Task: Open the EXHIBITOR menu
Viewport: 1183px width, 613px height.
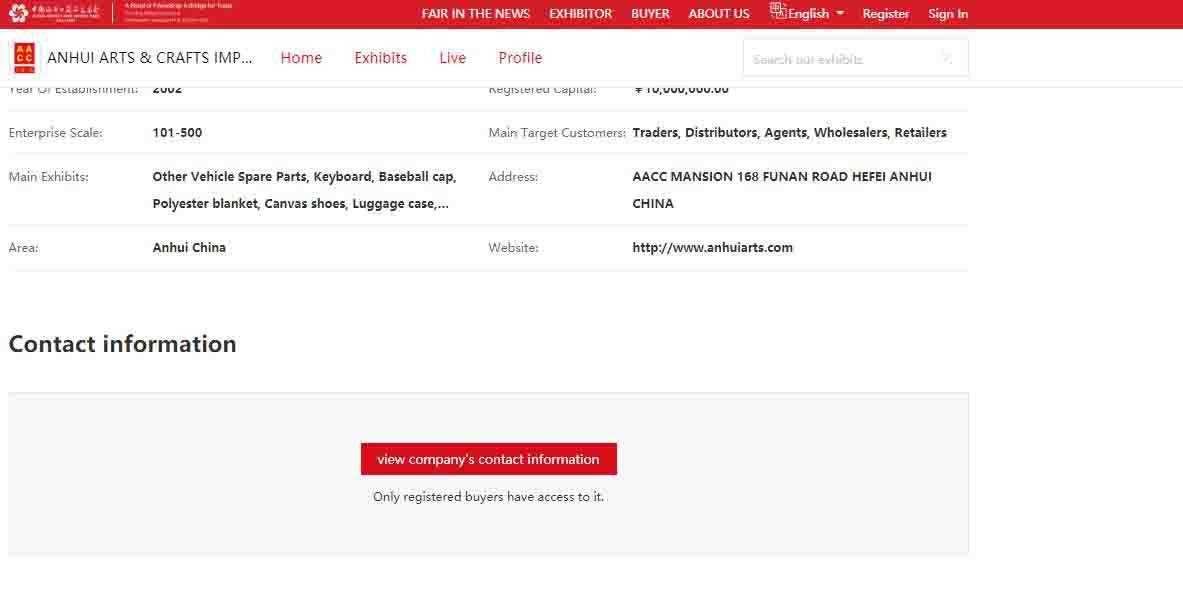Action: coord(580,14)
